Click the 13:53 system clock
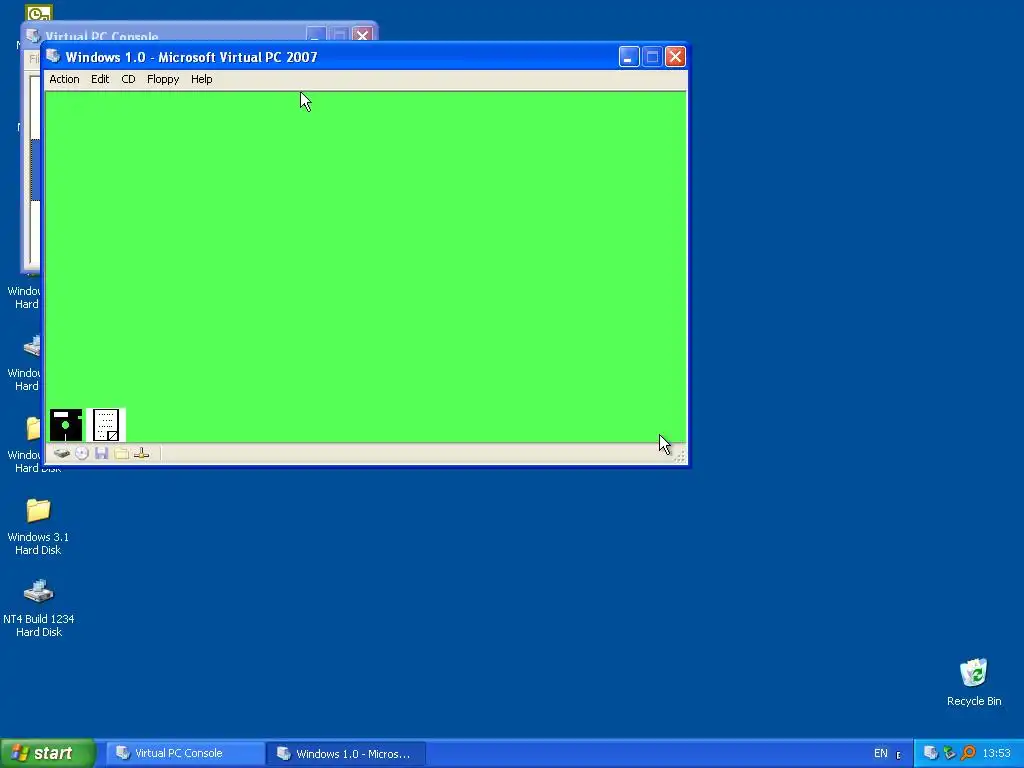The height and width of the screenshot is (768, 1024). tap(996, 753)
